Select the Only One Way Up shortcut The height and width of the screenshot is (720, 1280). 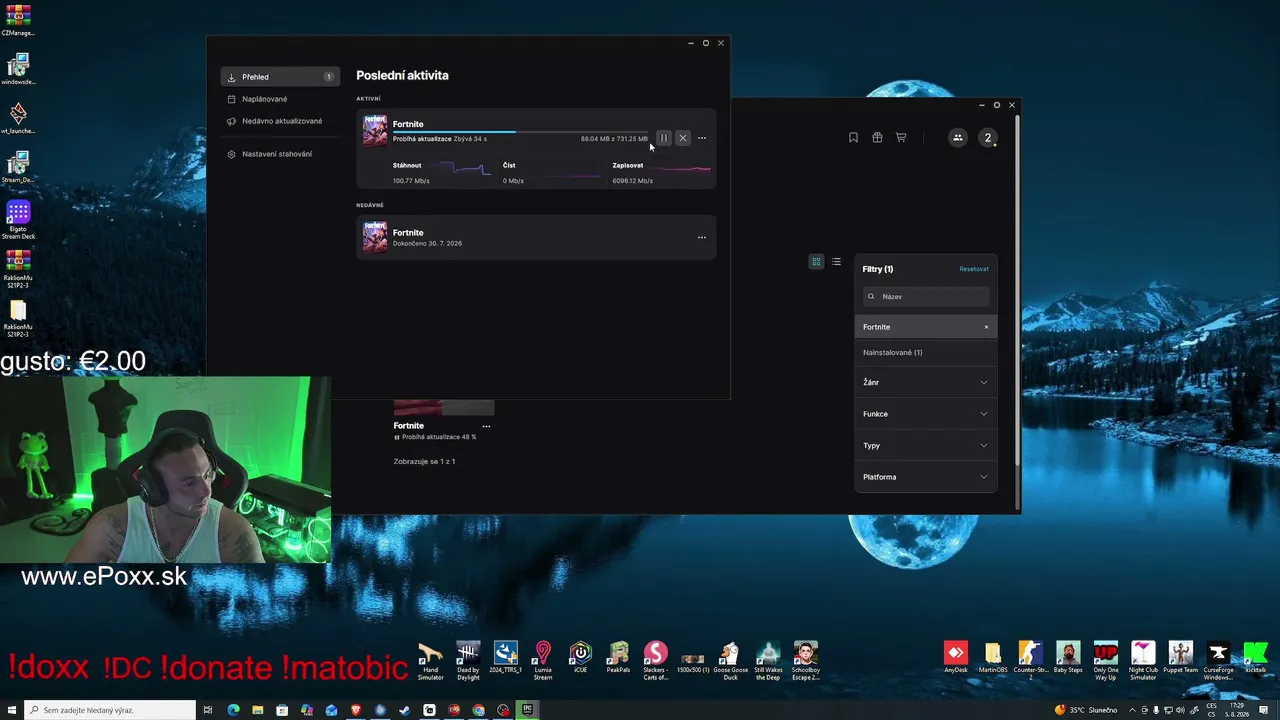pos(1106,661)
